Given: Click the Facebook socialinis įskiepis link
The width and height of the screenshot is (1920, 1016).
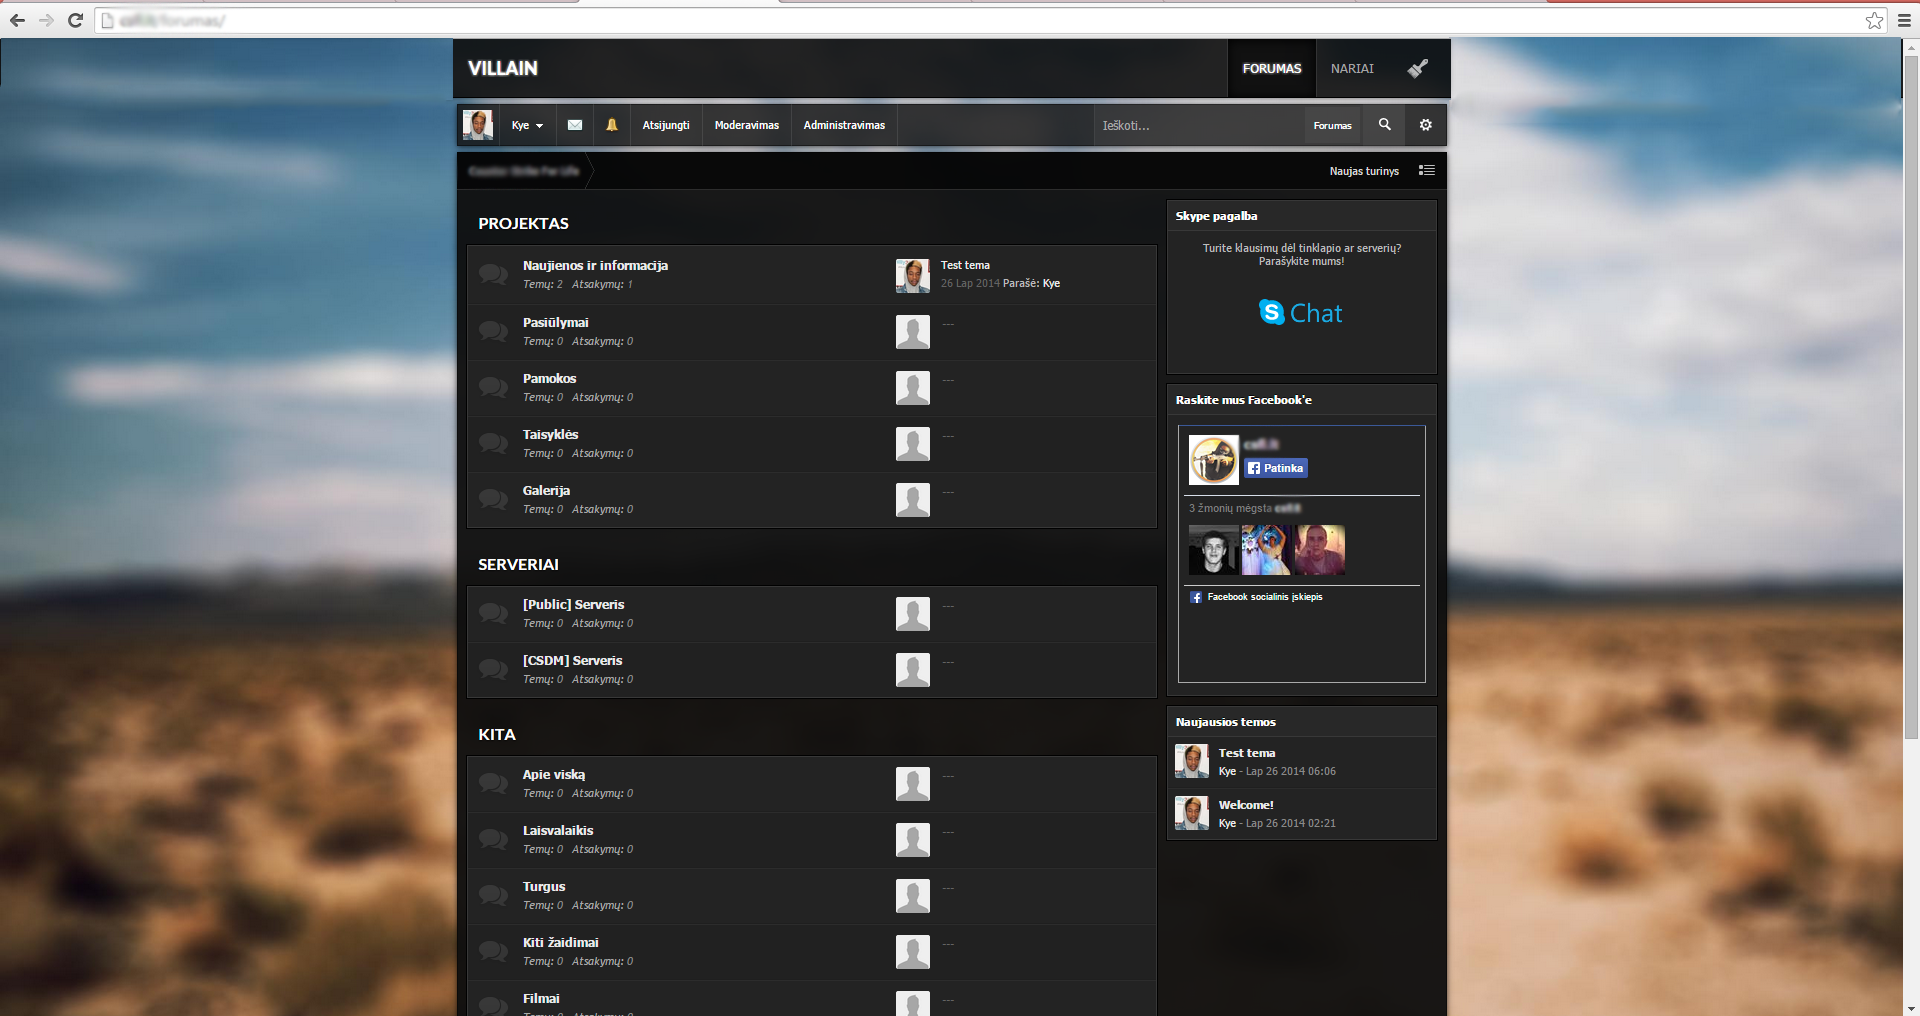Looking at the screenshot, I should (1265, 597).
